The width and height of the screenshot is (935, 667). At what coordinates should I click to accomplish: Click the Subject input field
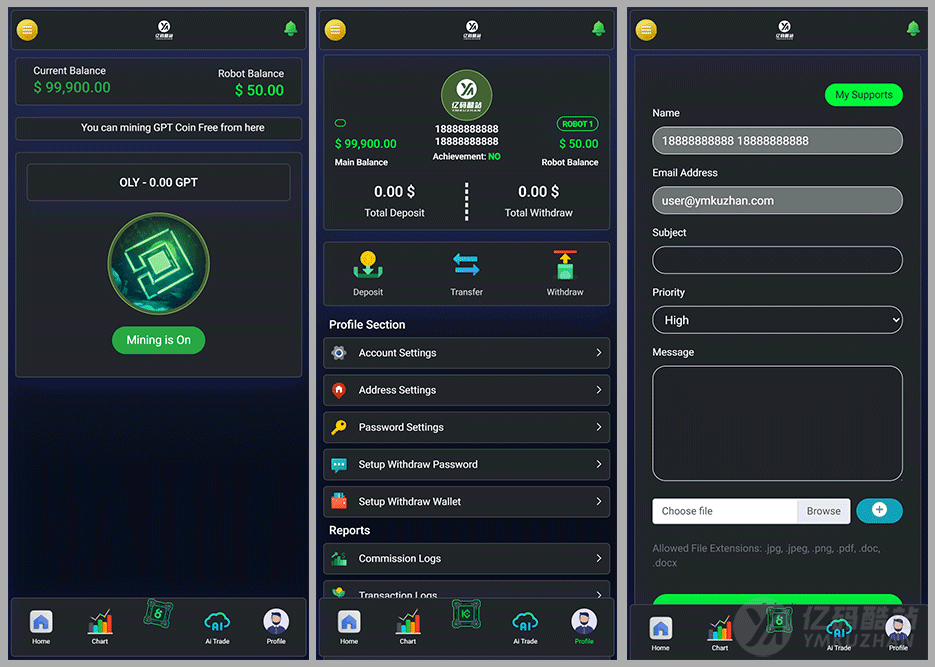coord(777,260)
